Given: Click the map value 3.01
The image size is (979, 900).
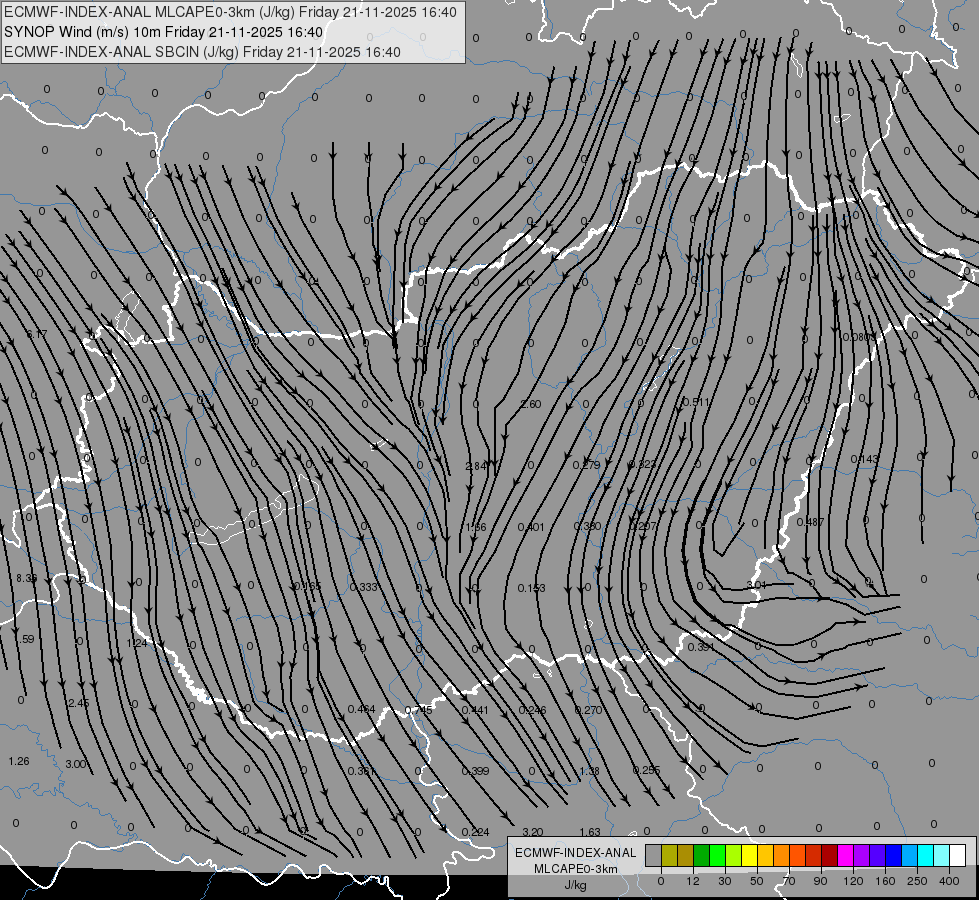Looking at the screenshot, I should [756, 585].
